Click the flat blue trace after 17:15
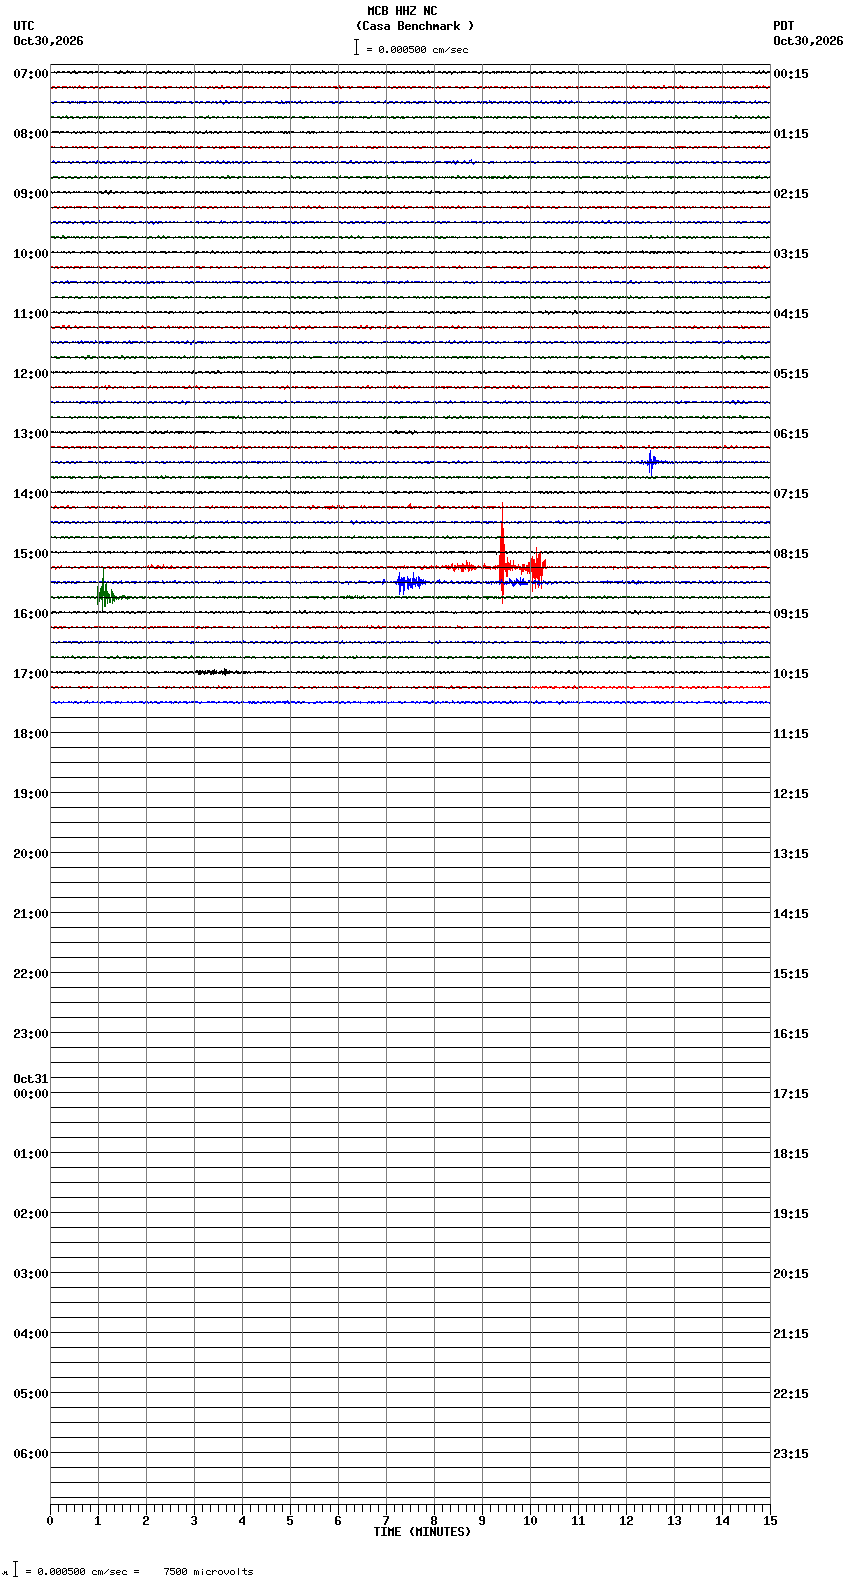Screen dimensions: 850x1584 [410, 702]
